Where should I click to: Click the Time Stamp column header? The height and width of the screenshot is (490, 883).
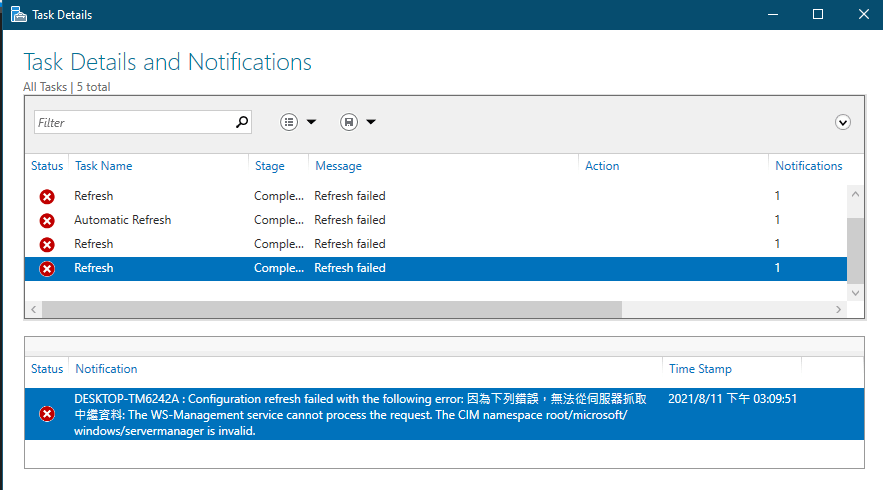tap(700, 369)
